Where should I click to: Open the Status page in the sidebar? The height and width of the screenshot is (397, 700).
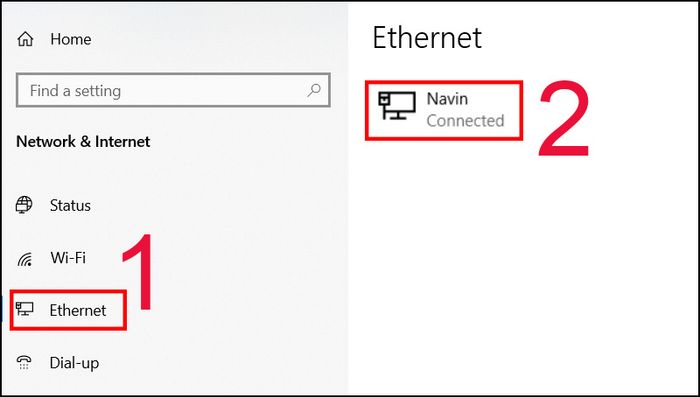coord(70,205)
